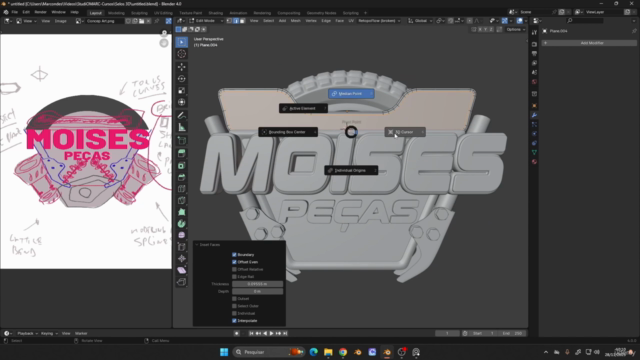Viewport: 640px width, 360px height.
Task: Open the Global transform orientation dropdown
Action: click(420, 20)
